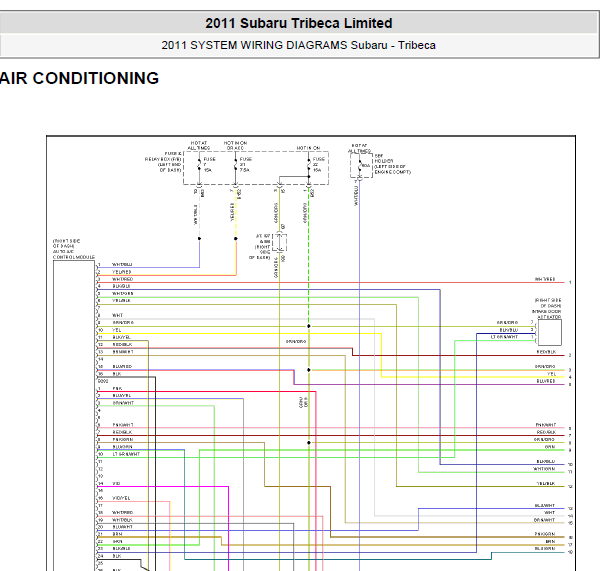Click the 'PNK' wire label at pin 1

117,388
